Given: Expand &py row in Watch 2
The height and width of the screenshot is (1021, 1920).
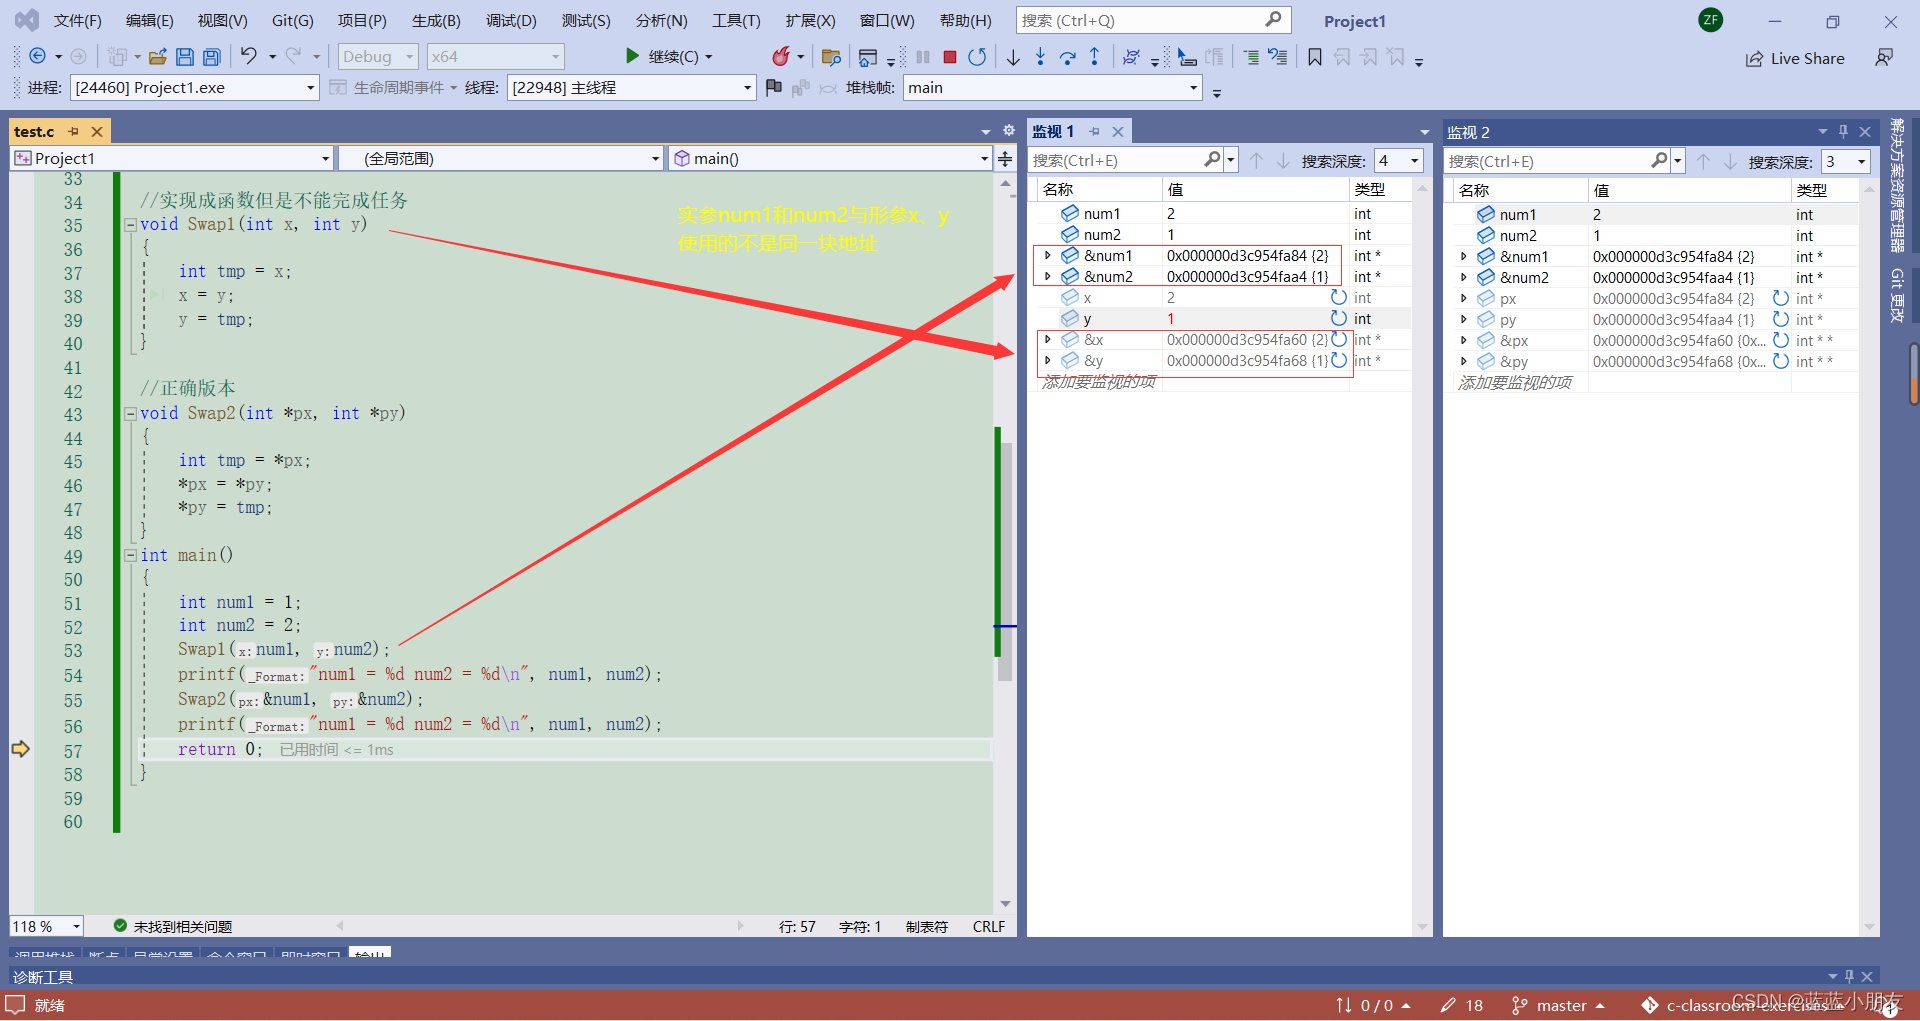Looking at the screenshot, I should click(1463, 361).
